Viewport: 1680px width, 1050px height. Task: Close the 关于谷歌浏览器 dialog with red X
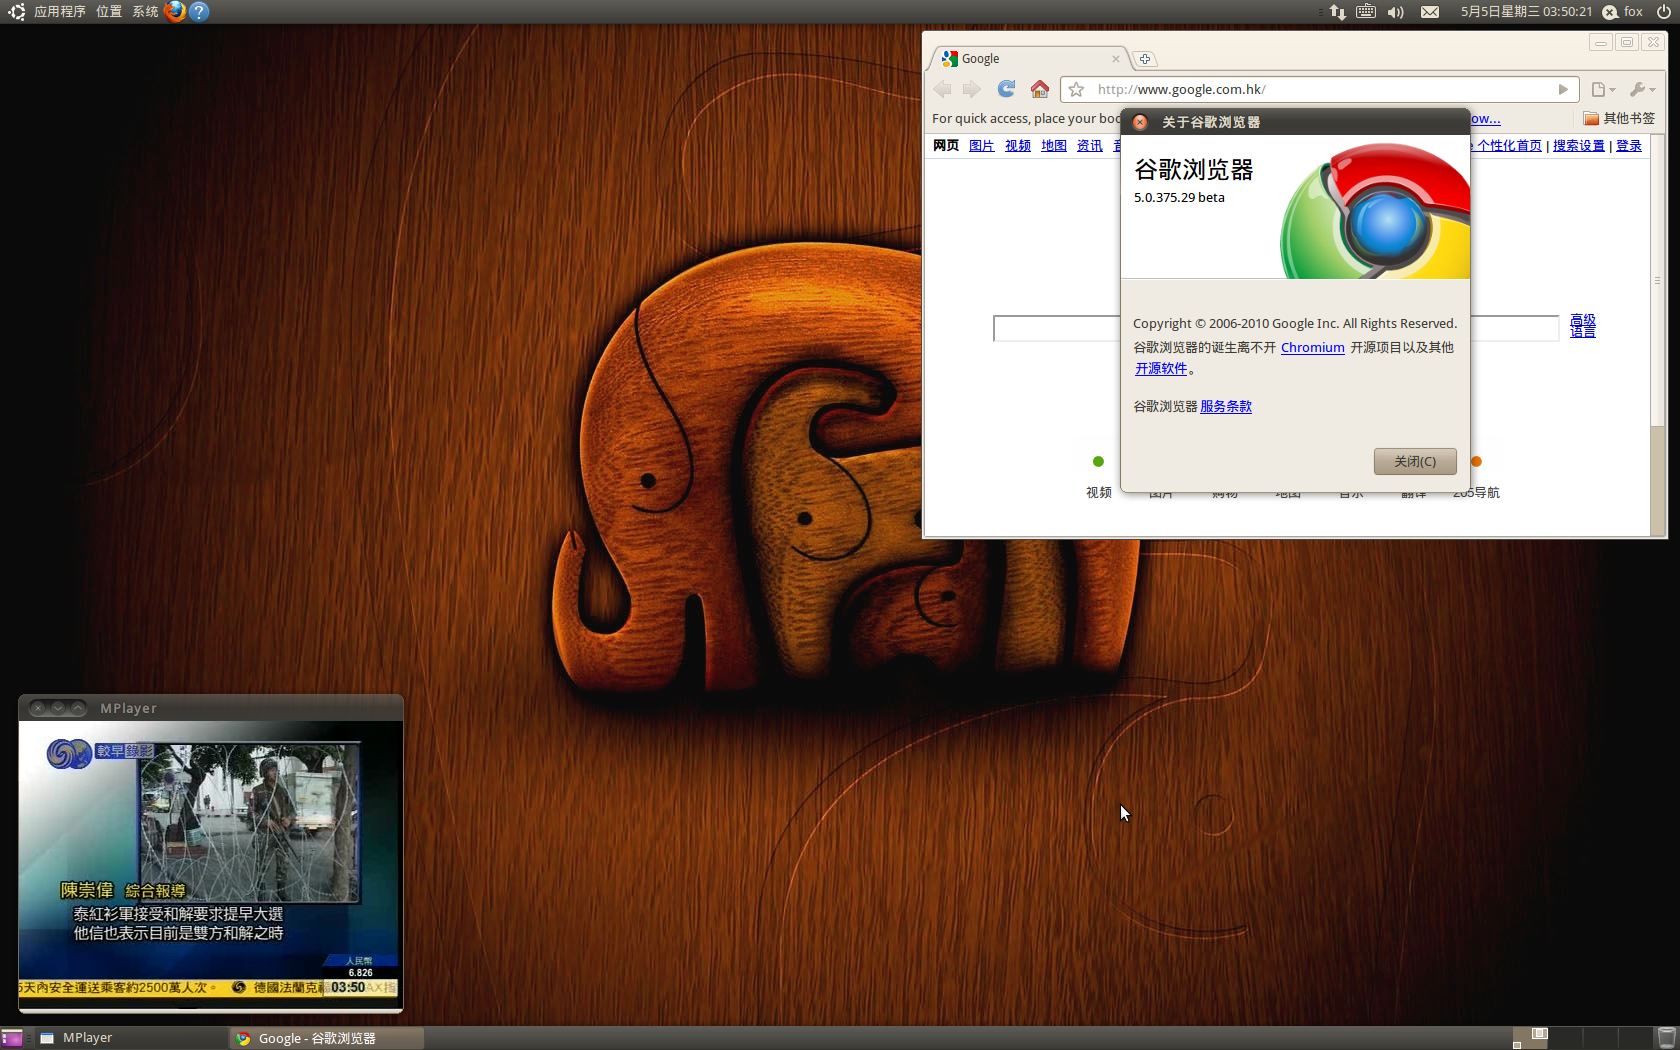tap(1140, 122)
